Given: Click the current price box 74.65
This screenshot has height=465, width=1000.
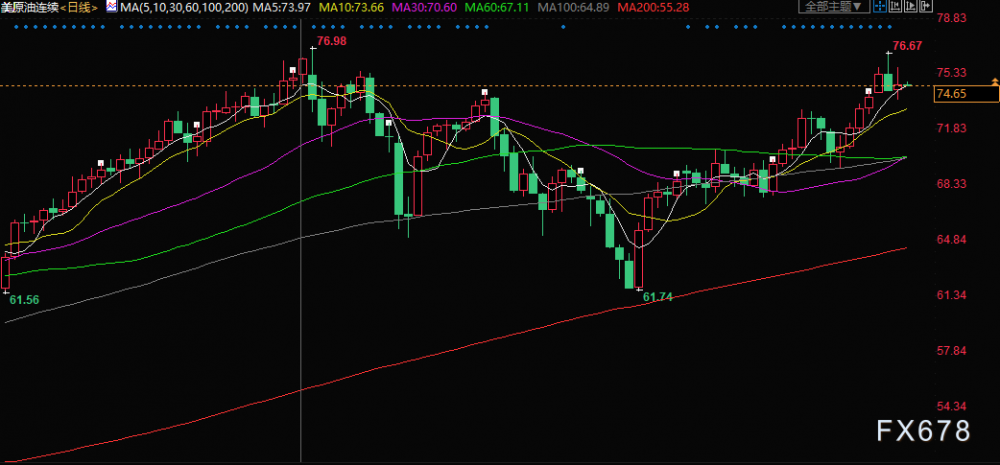Looking at the screenshot, I should click(x=966, y=94).
